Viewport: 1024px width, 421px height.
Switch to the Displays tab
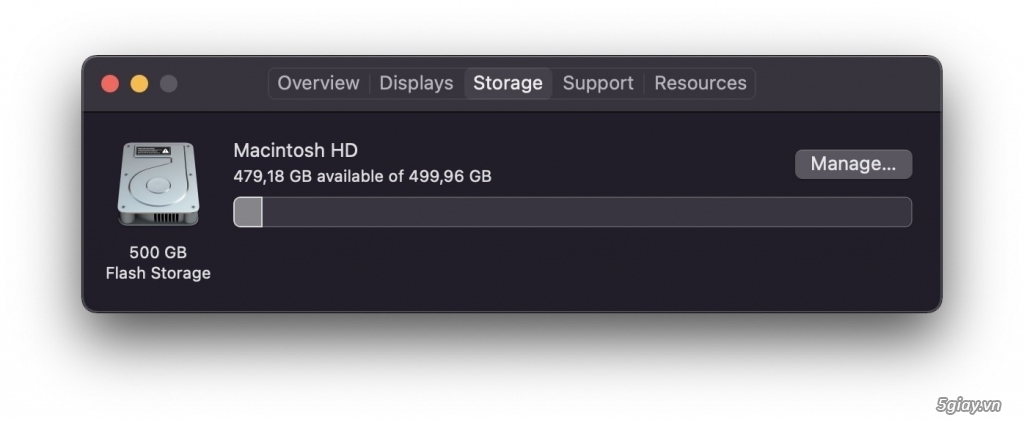tap(416, 84)
